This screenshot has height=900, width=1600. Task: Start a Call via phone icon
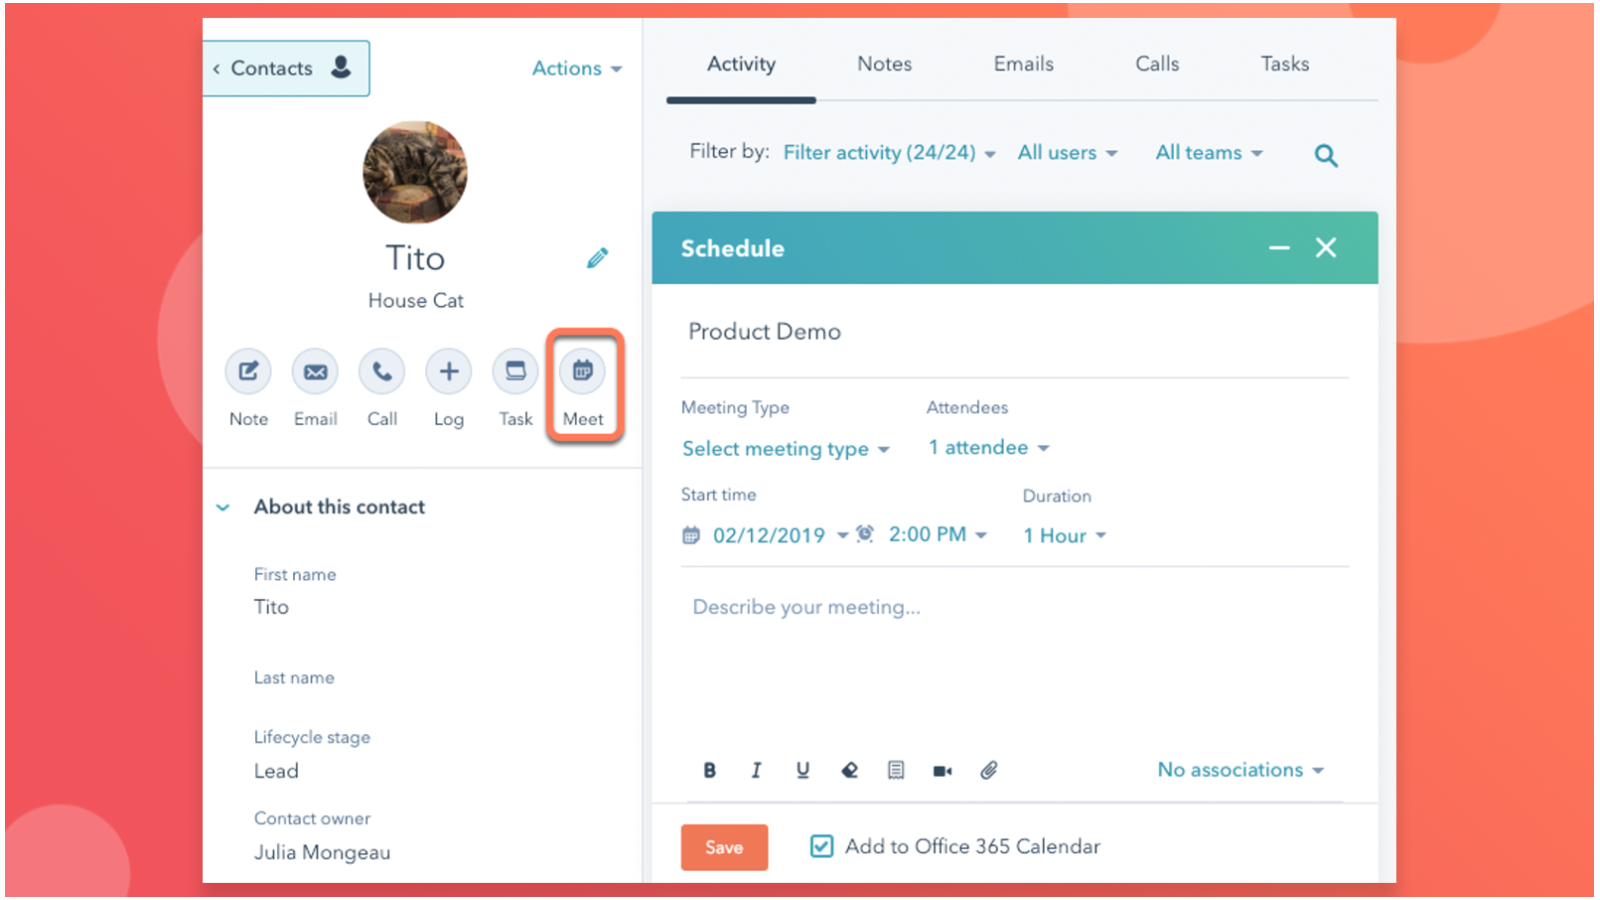coord(382,372)
